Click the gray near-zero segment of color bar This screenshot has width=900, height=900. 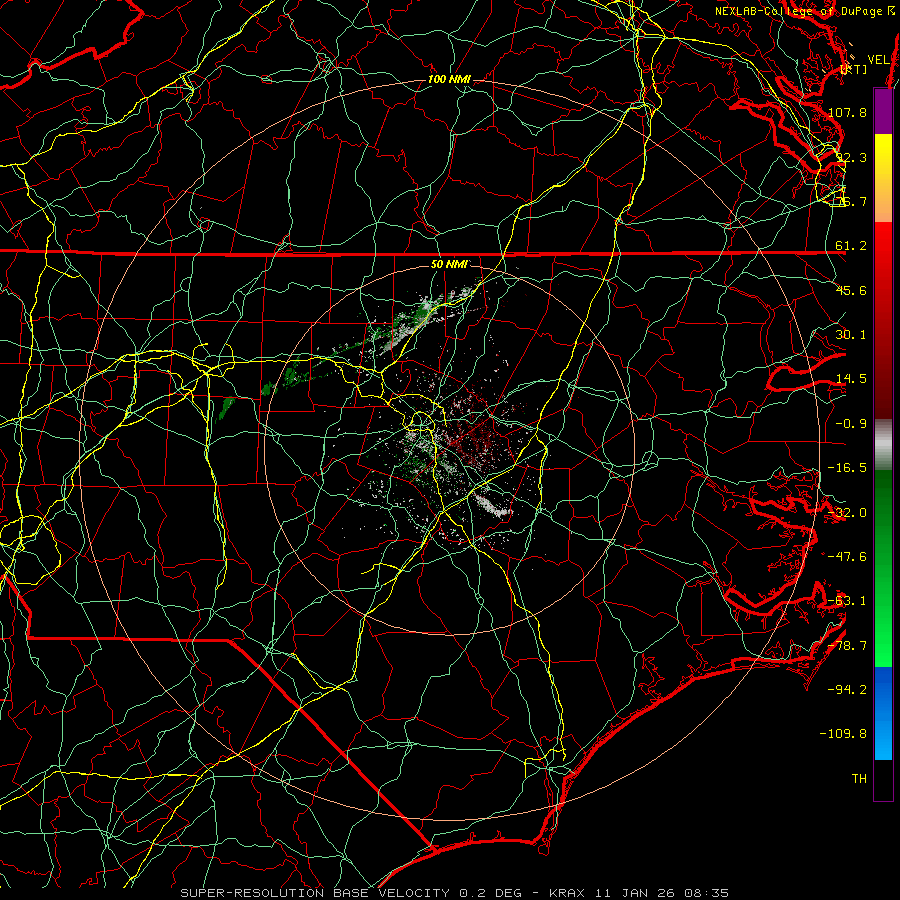(883, 445)
